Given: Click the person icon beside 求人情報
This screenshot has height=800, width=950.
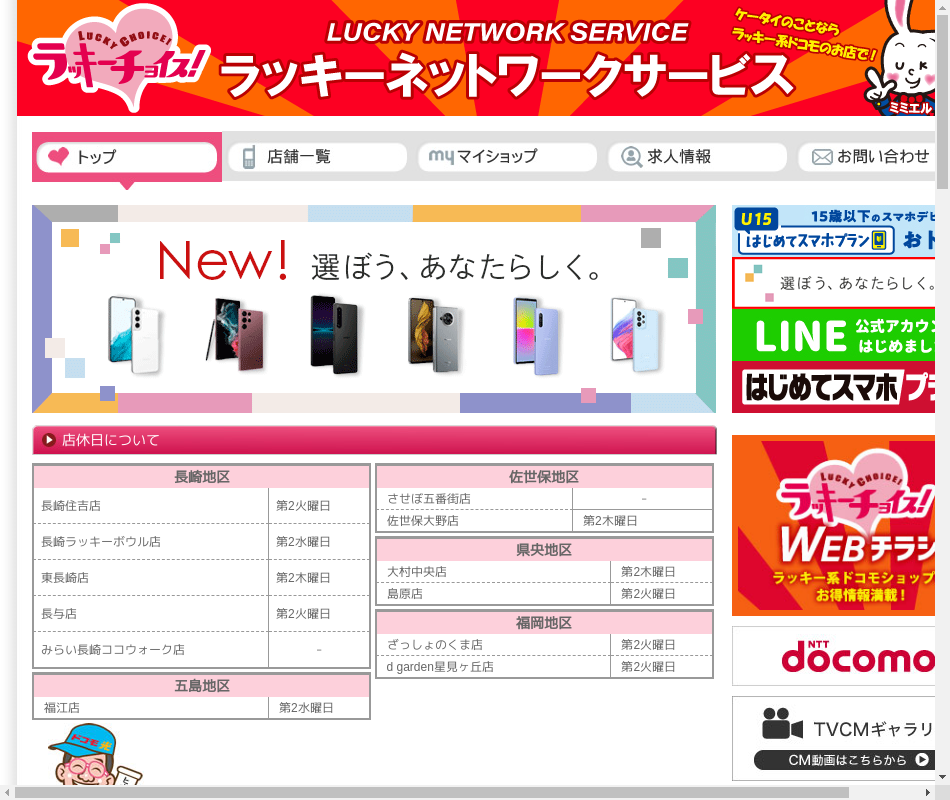Looking at the screenshot, I should click(631, 157).
